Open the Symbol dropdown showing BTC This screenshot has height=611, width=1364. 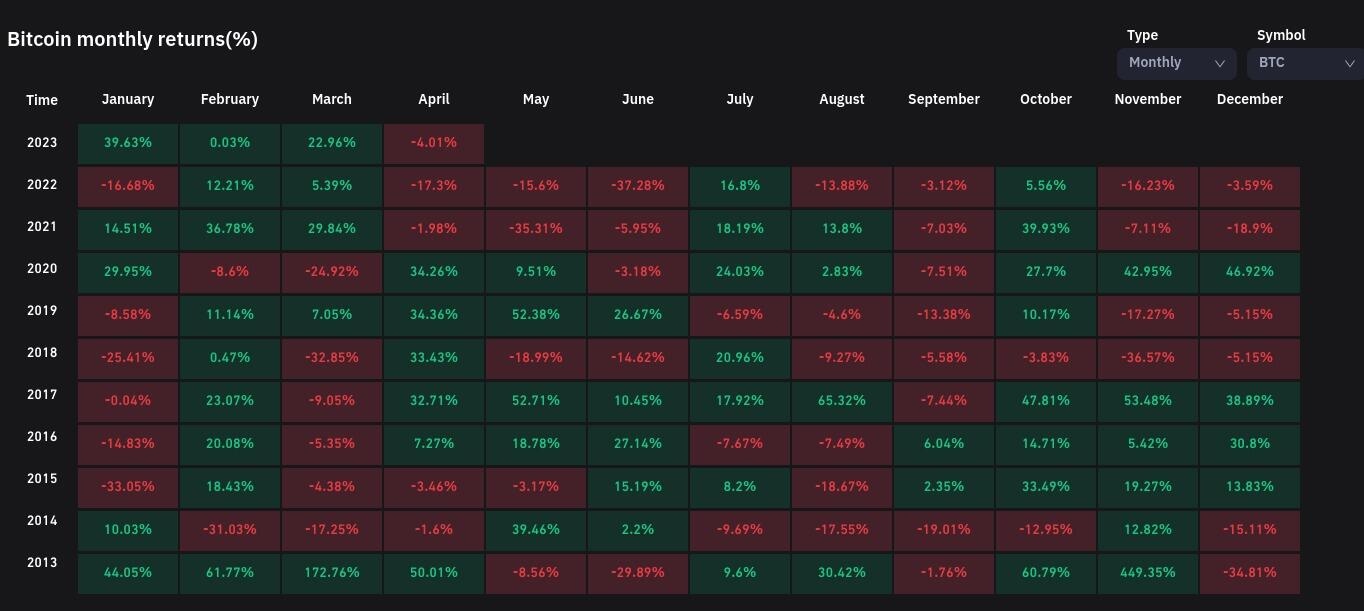point(1304,63)
